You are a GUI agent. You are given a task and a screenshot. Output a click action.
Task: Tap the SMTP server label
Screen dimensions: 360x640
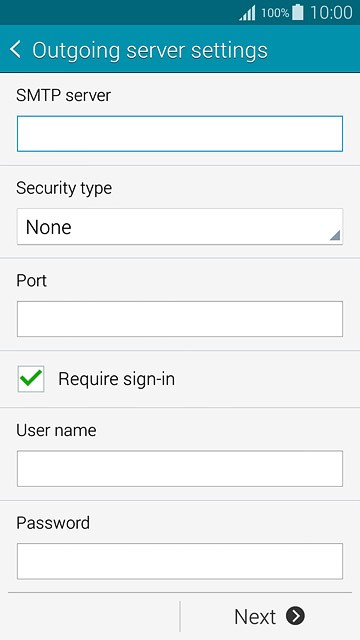(x=63, y=96)
